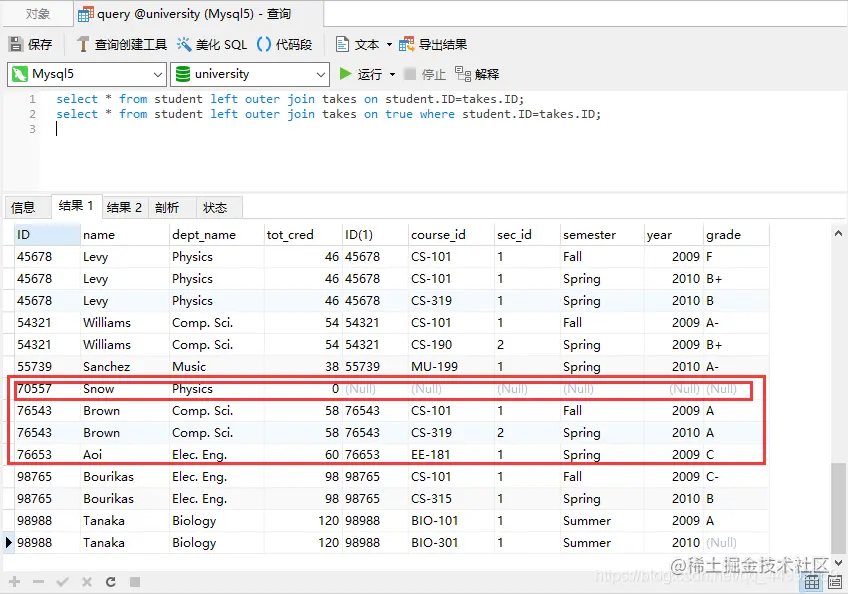The width and height of the screenshot is (848, 594).
Task: Click the refresh icon in bottom bar
Action: (x=111, y=582)
